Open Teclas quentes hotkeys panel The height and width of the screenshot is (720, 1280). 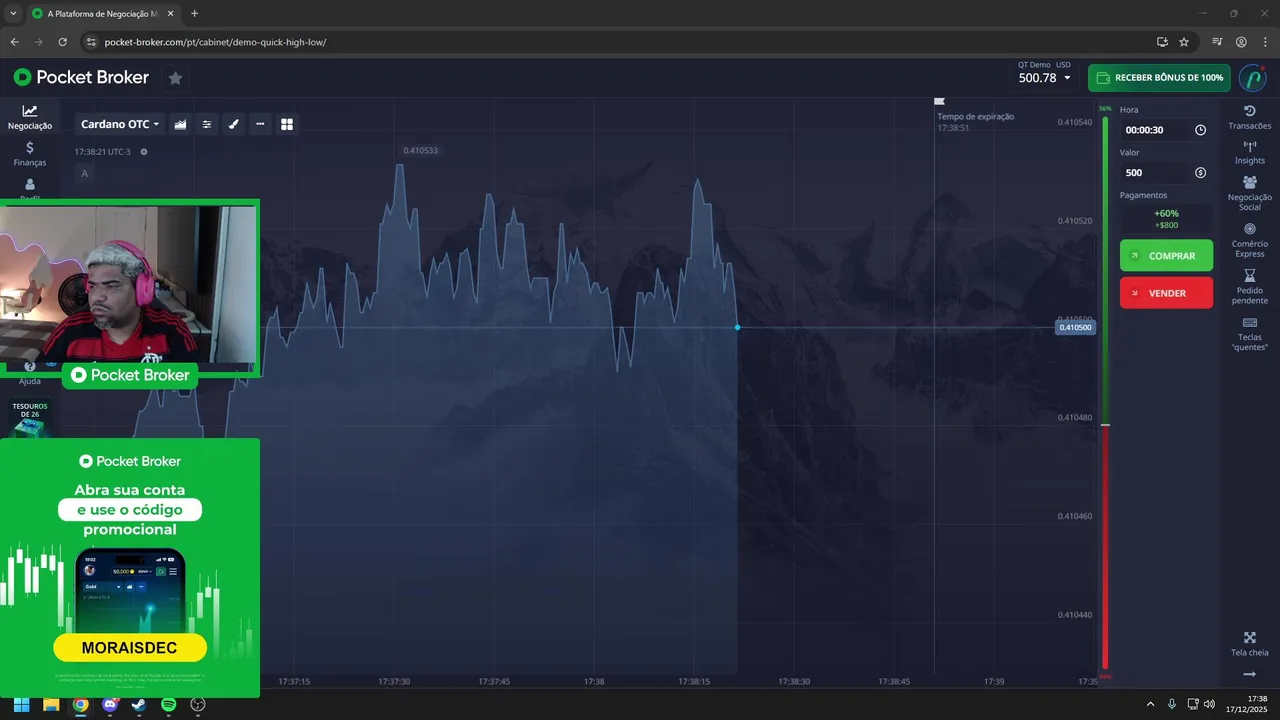tap(1249, 334)
